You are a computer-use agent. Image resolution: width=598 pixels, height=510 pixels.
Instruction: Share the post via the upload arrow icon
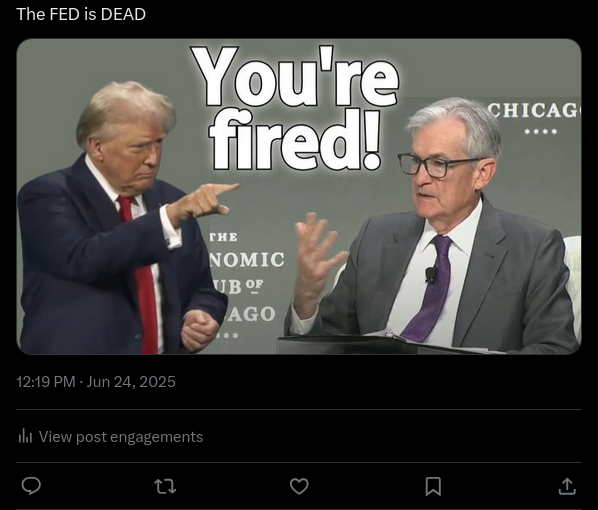pos(567,486)
